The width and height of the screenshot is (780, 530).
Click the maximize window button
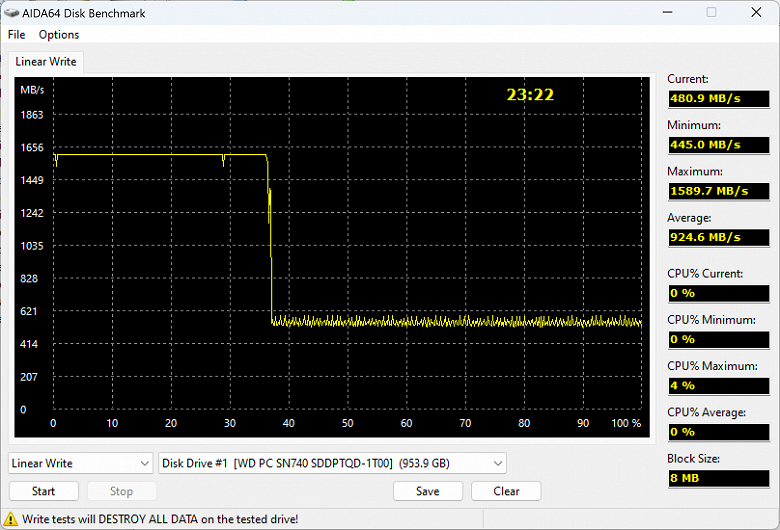click(711, 12)
